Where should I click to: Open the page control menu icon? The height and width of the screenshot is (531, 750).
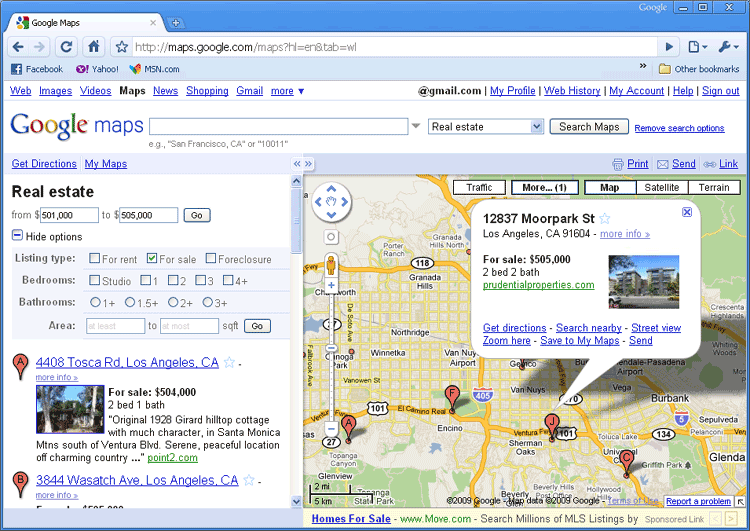697,47
